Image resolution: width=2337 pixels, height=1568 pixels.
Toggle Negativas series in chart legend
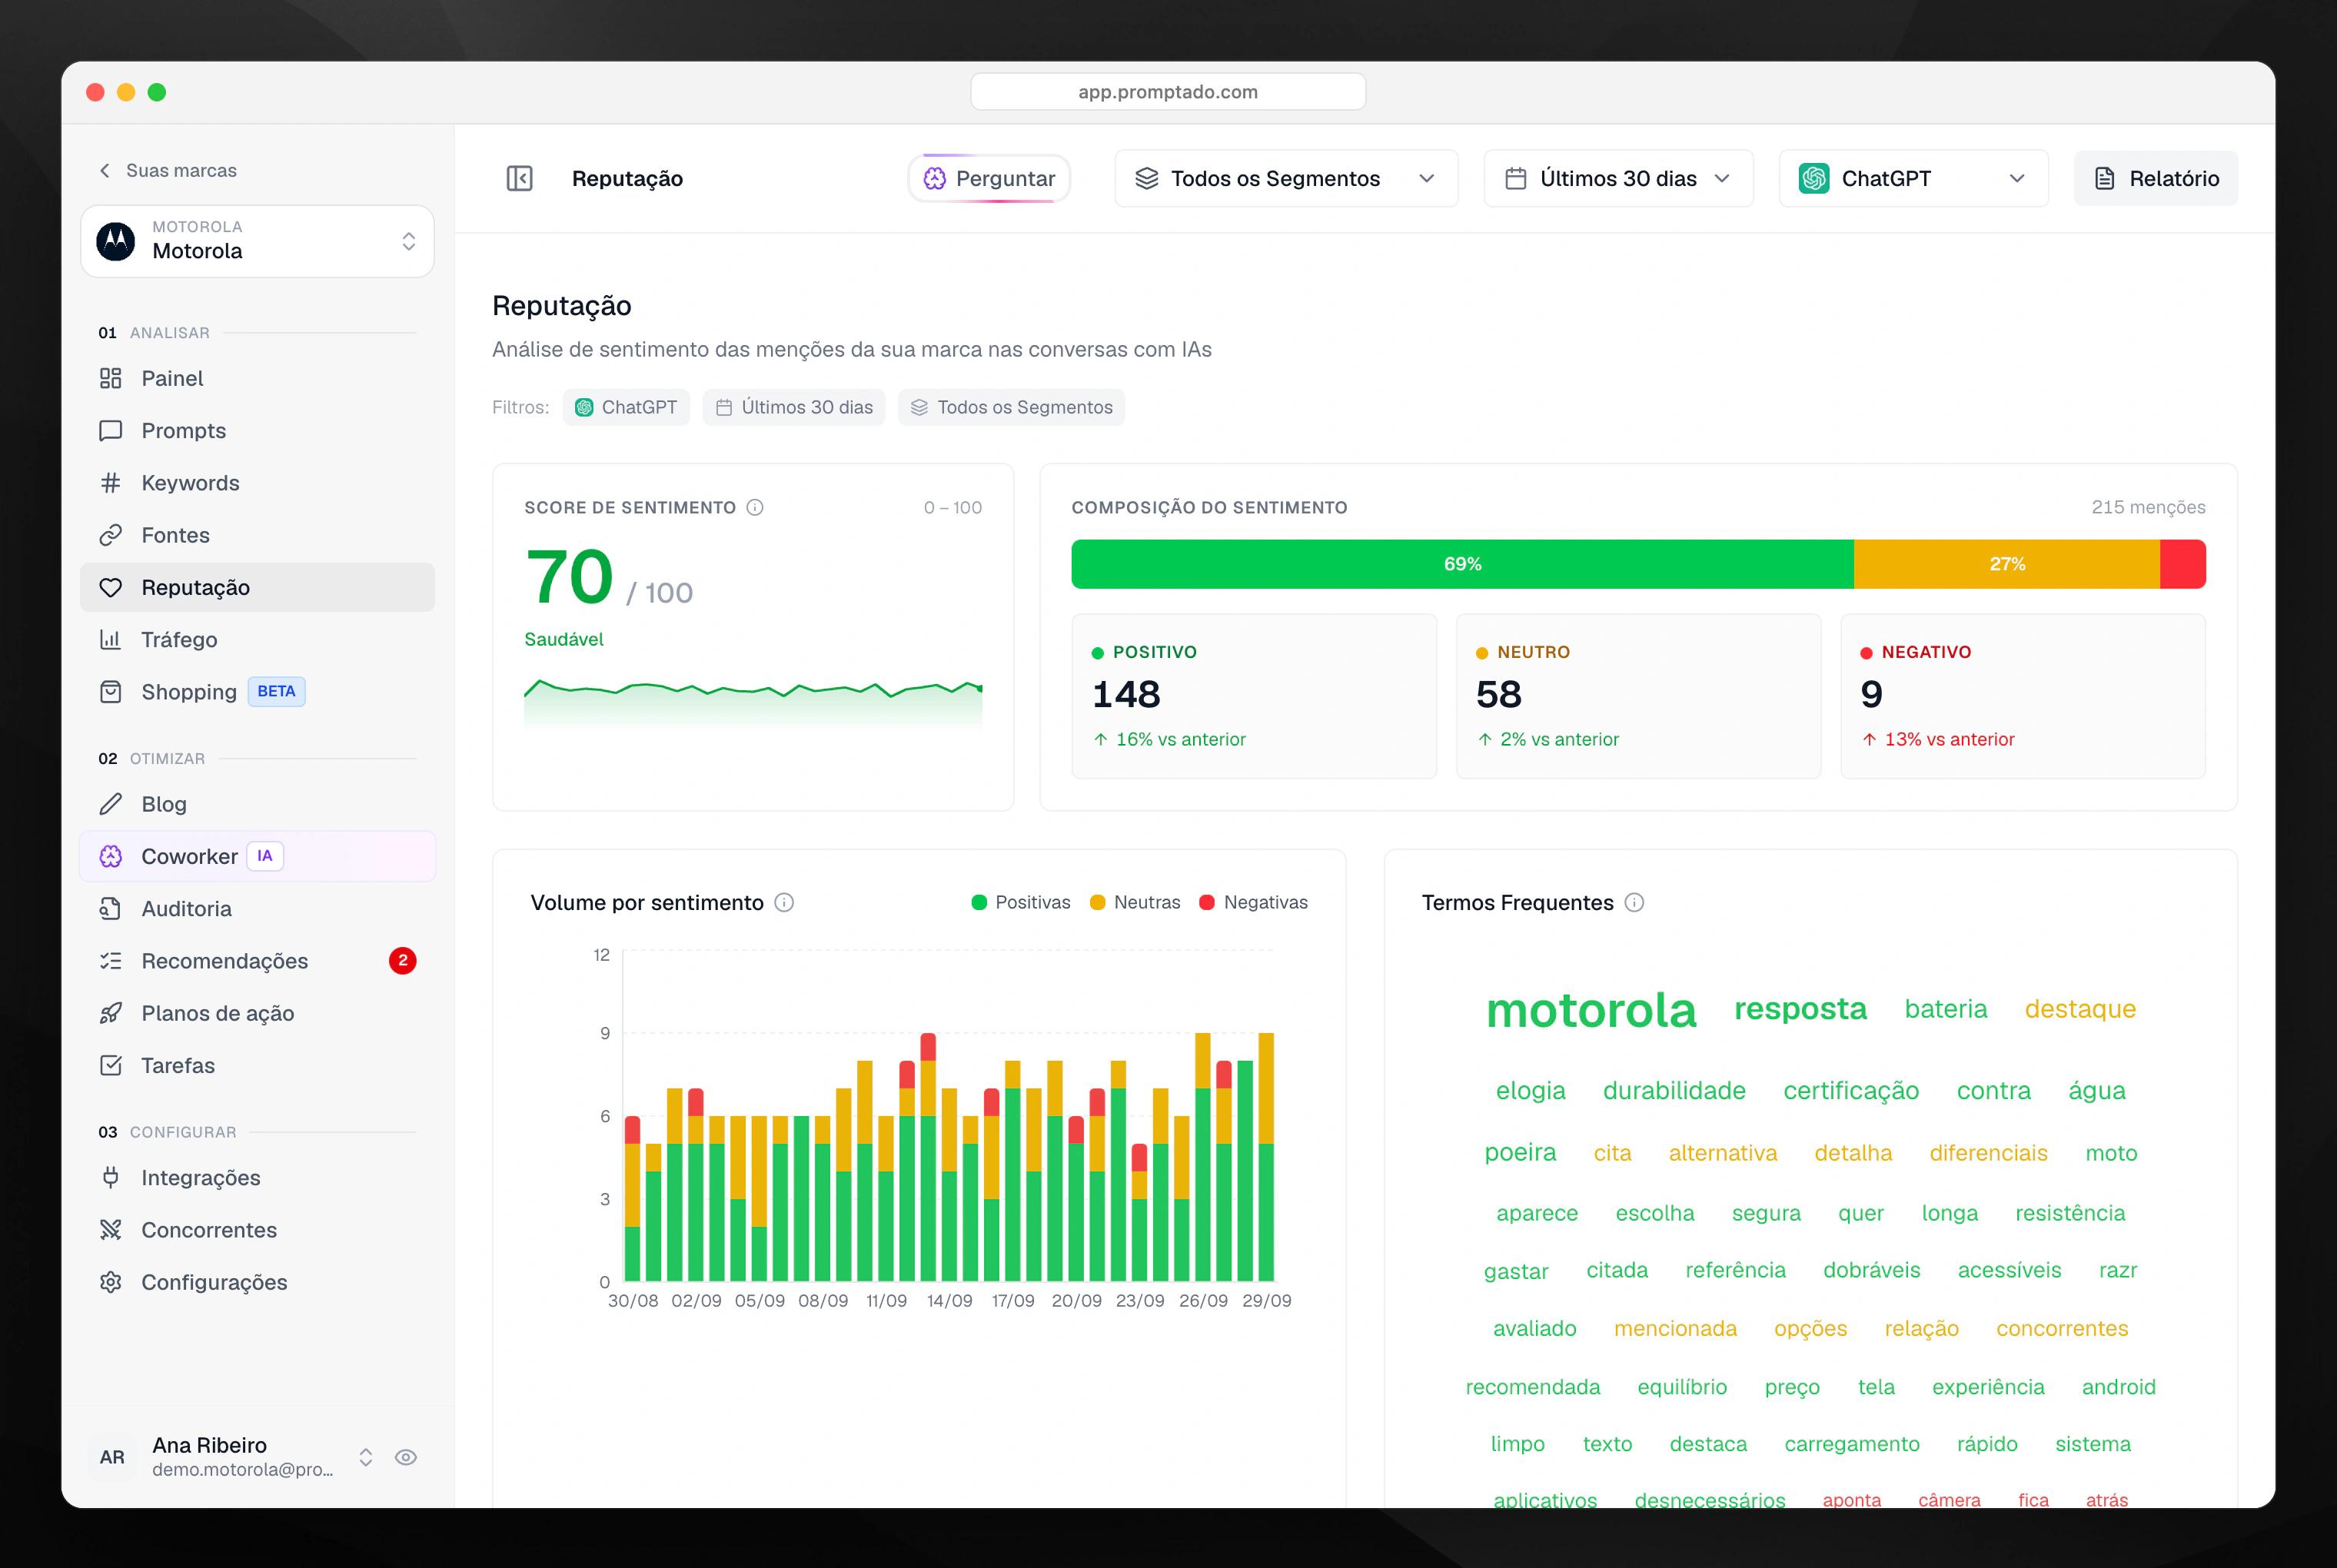1253,902
